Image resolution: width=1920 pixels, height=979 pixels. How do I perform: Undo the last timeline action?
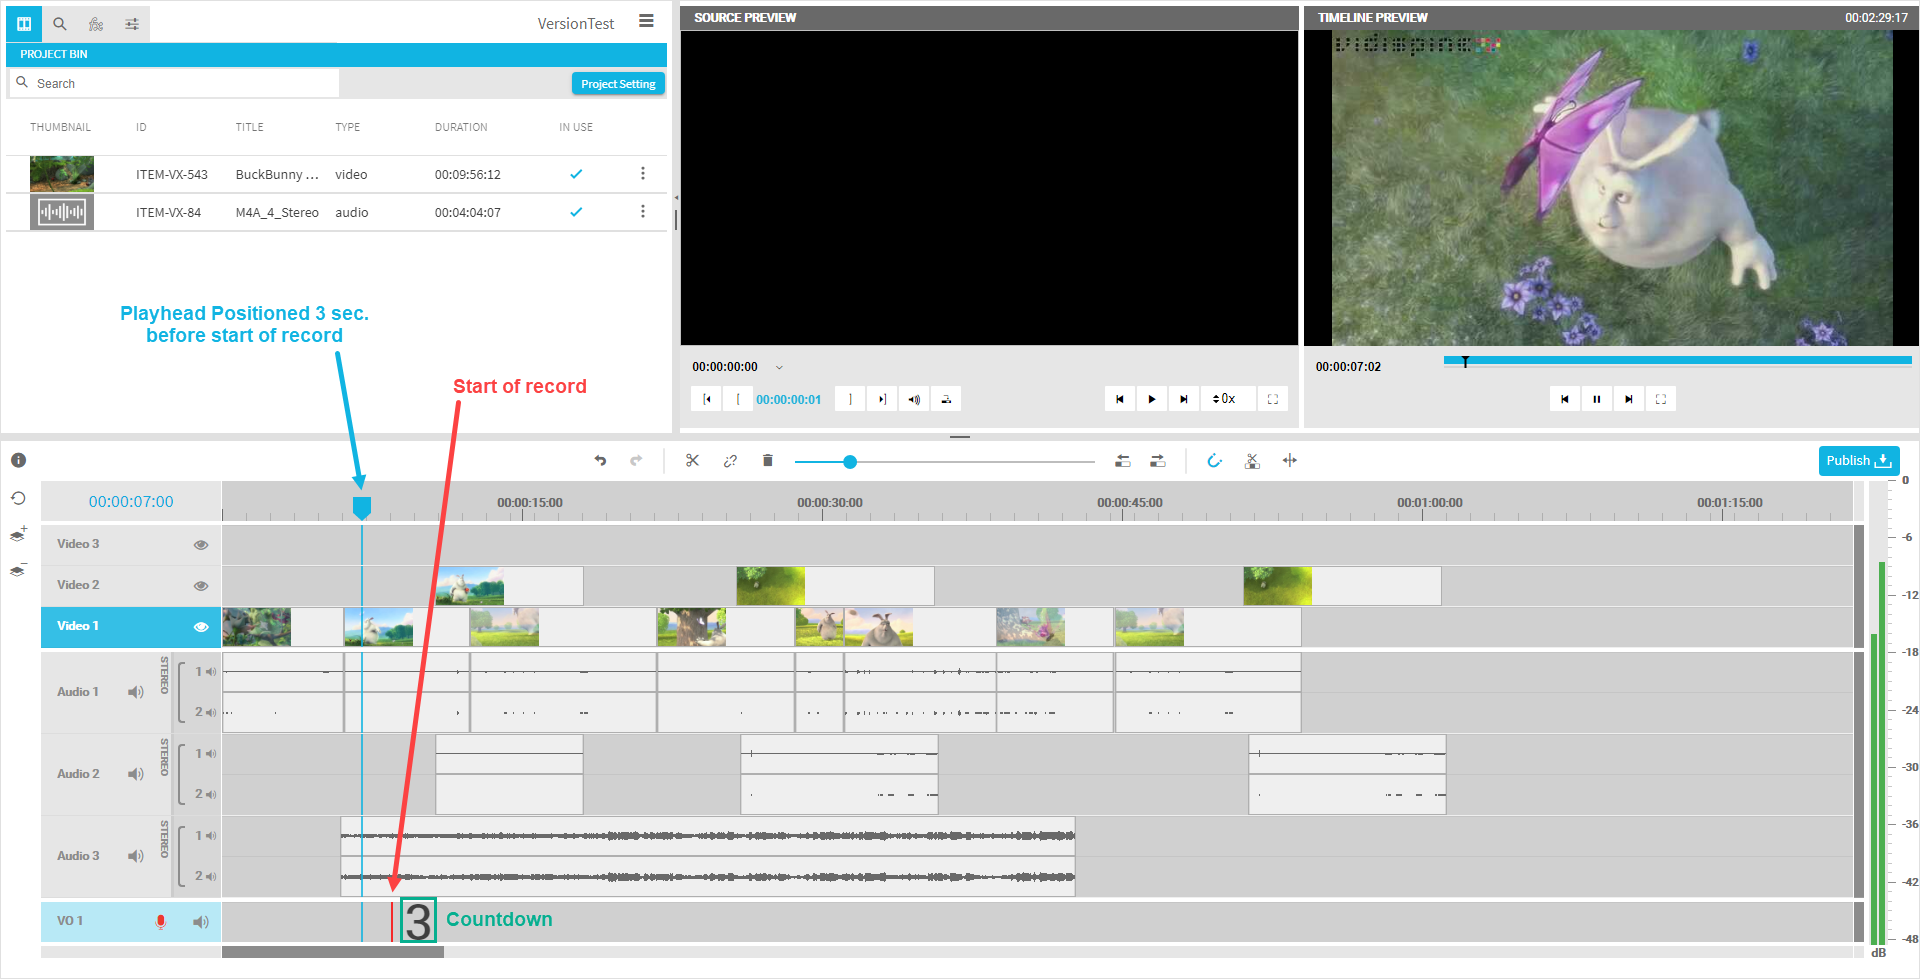click(x=600, y=461)
